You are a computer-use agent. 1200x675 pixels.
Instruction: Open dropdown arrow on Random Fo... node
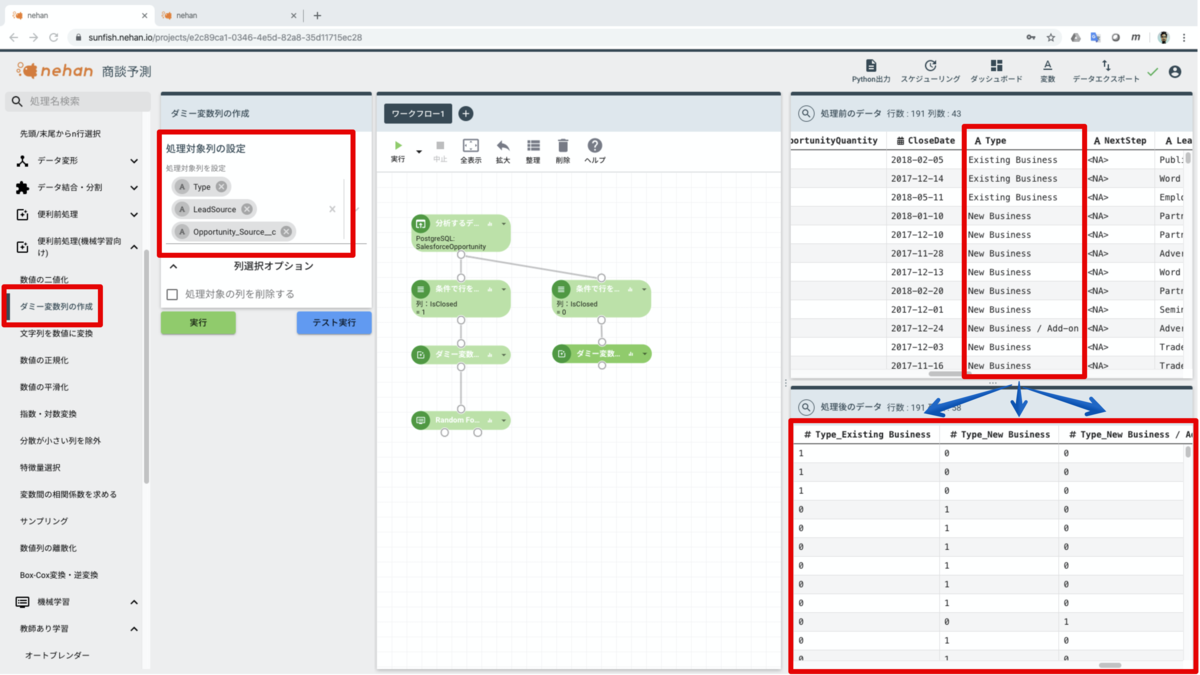(504, 421)
